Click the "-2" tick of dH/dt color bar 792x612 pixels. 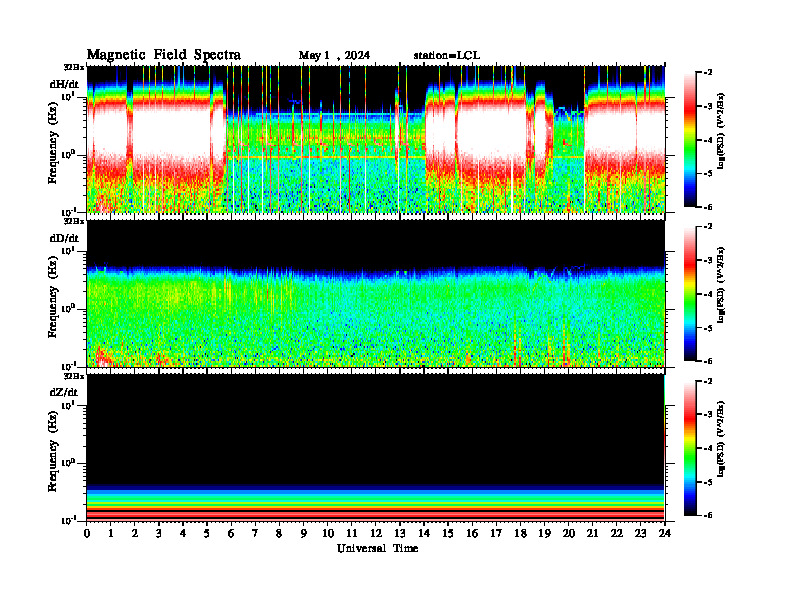pos(709,73)
